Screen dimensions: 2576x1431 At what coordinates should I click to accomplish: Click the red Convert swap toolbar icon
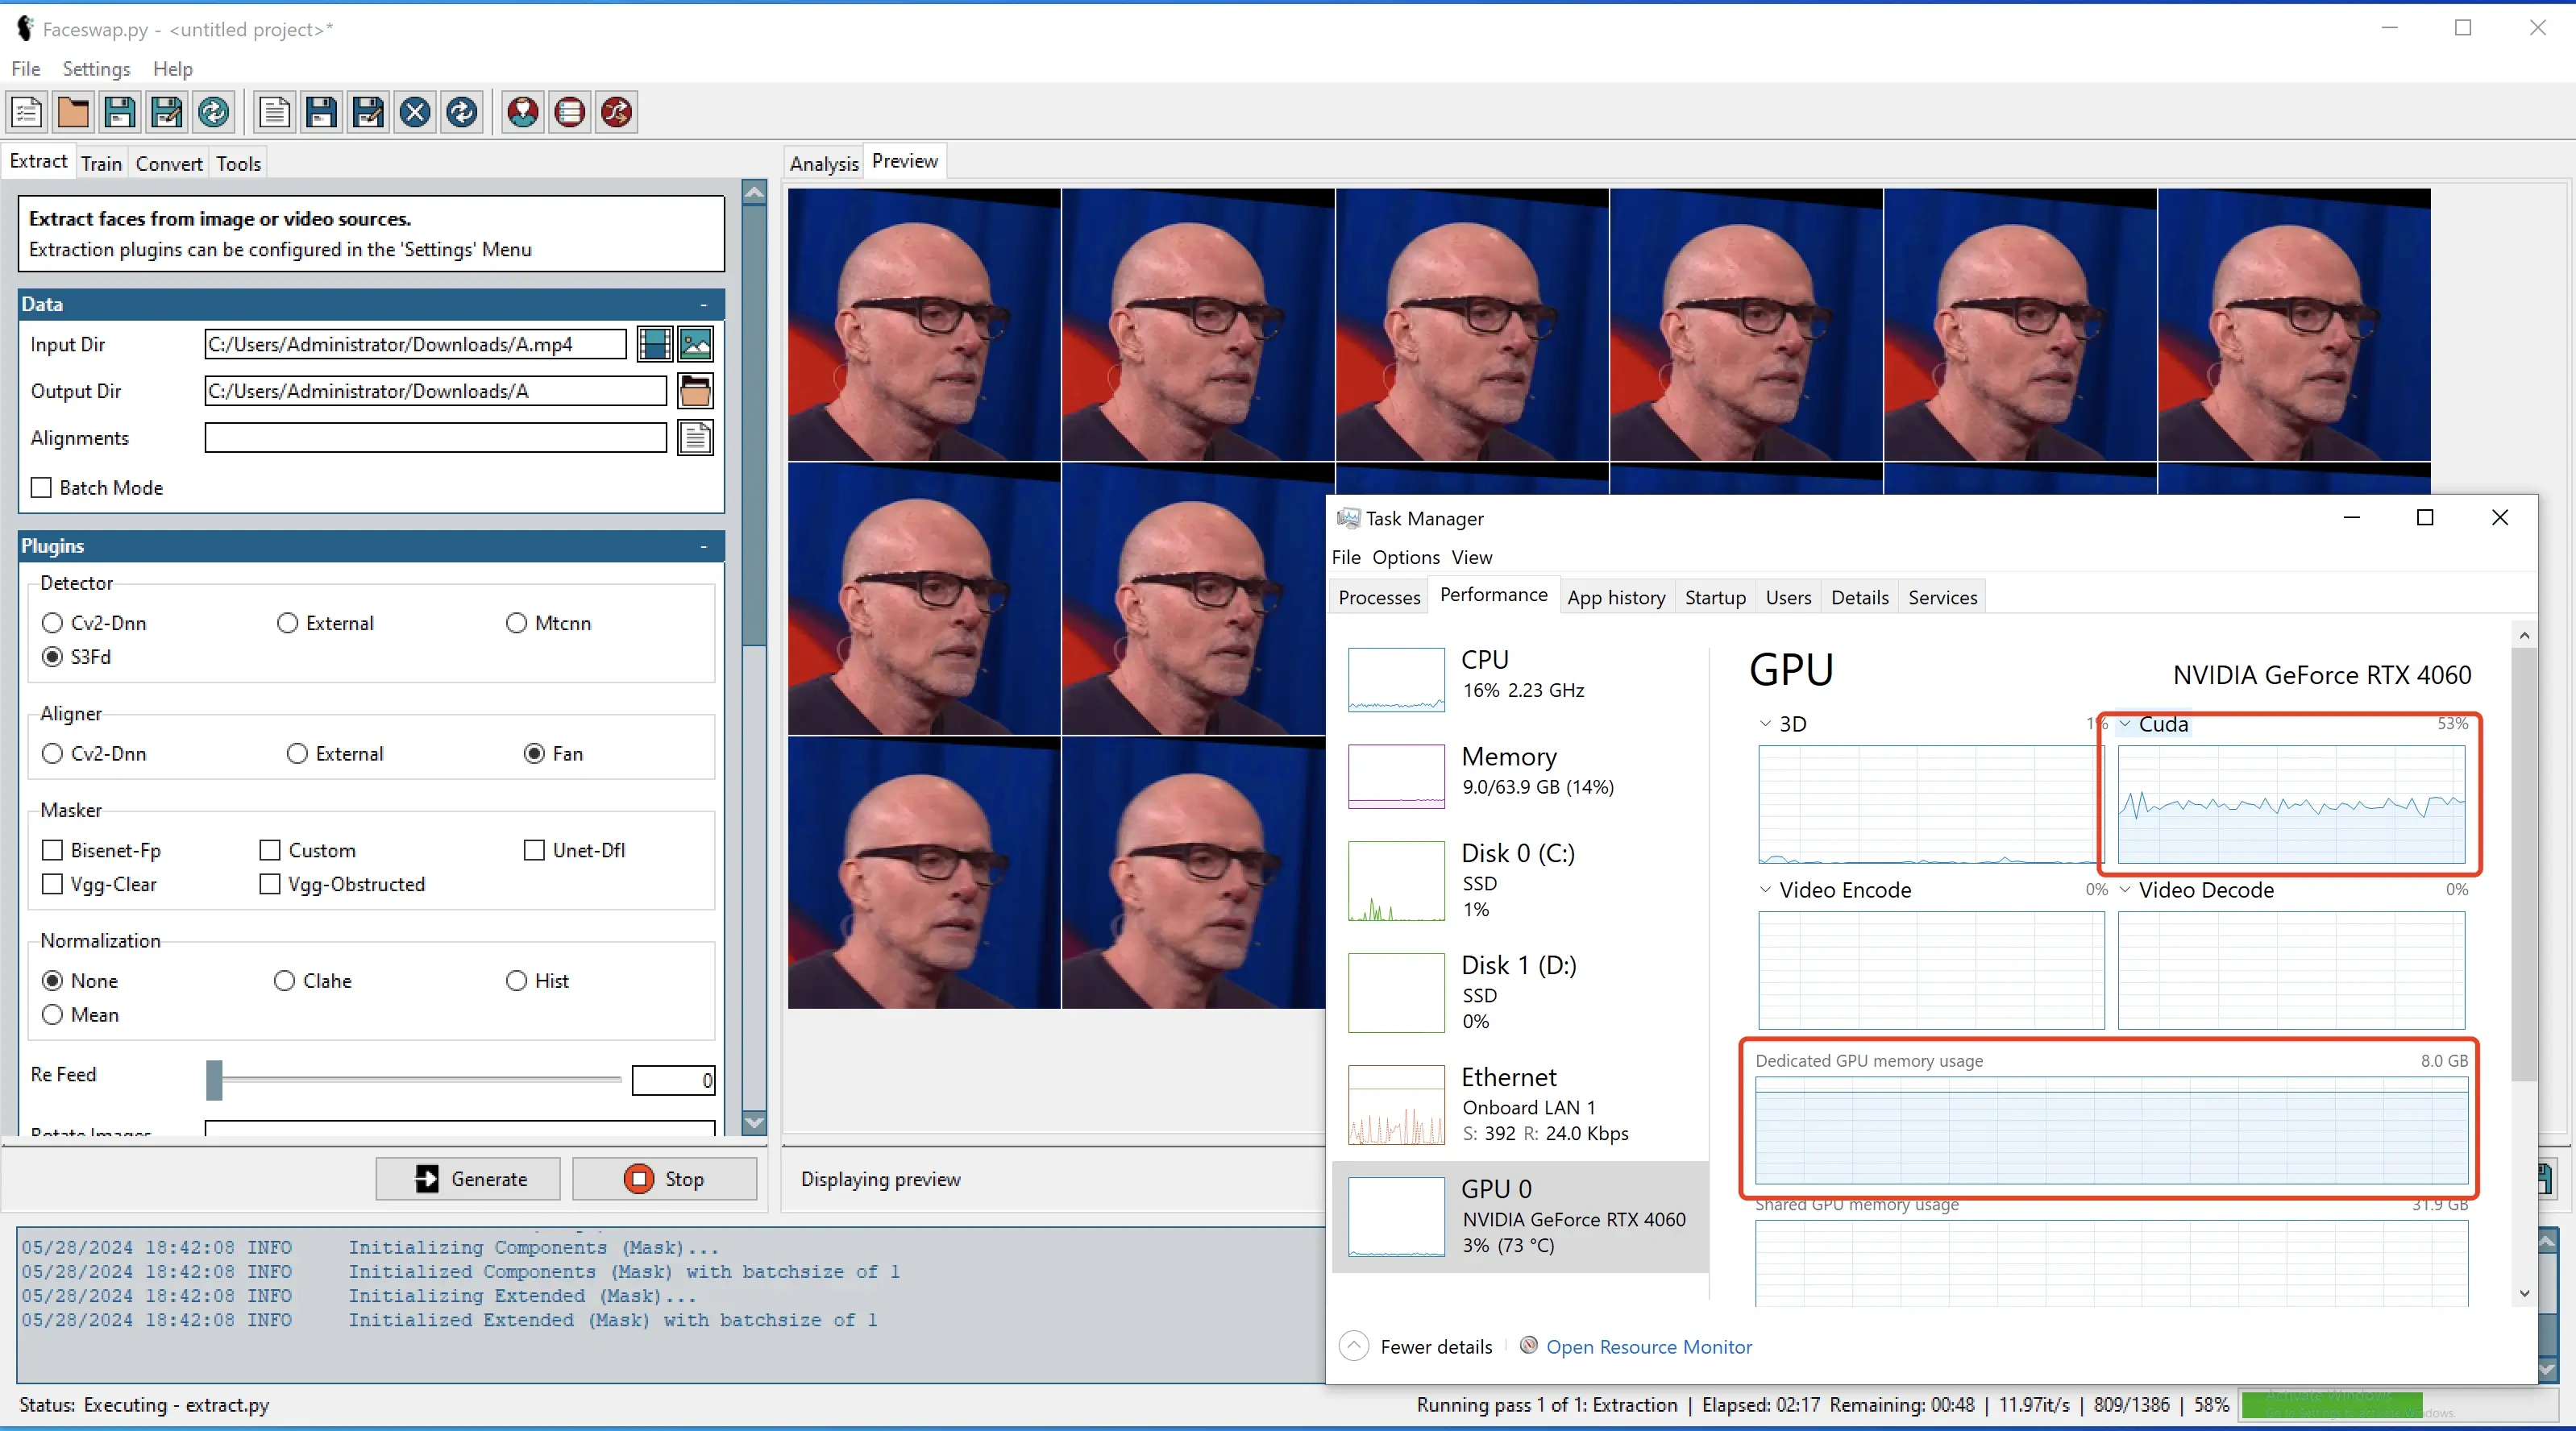click(x=616, y=112)
